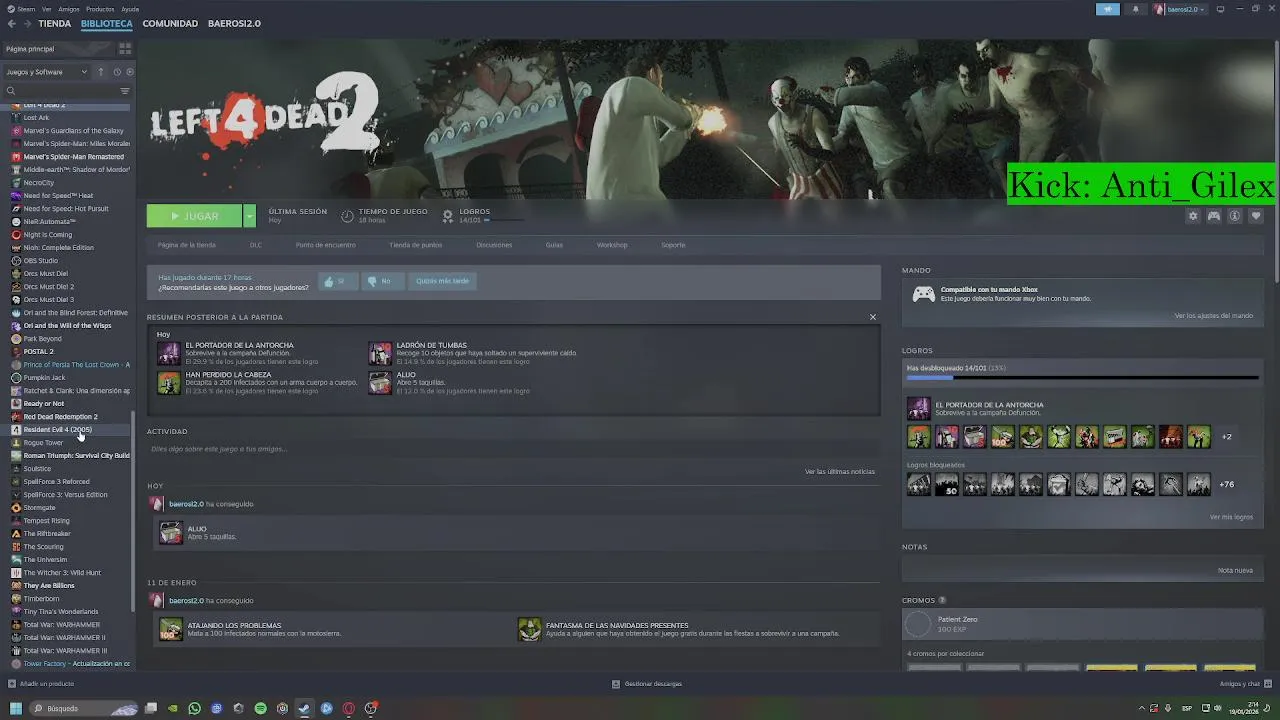Screen dimensions: 1280x720
Task: Click the achievements progress bar
Action: coord(1082,377)
